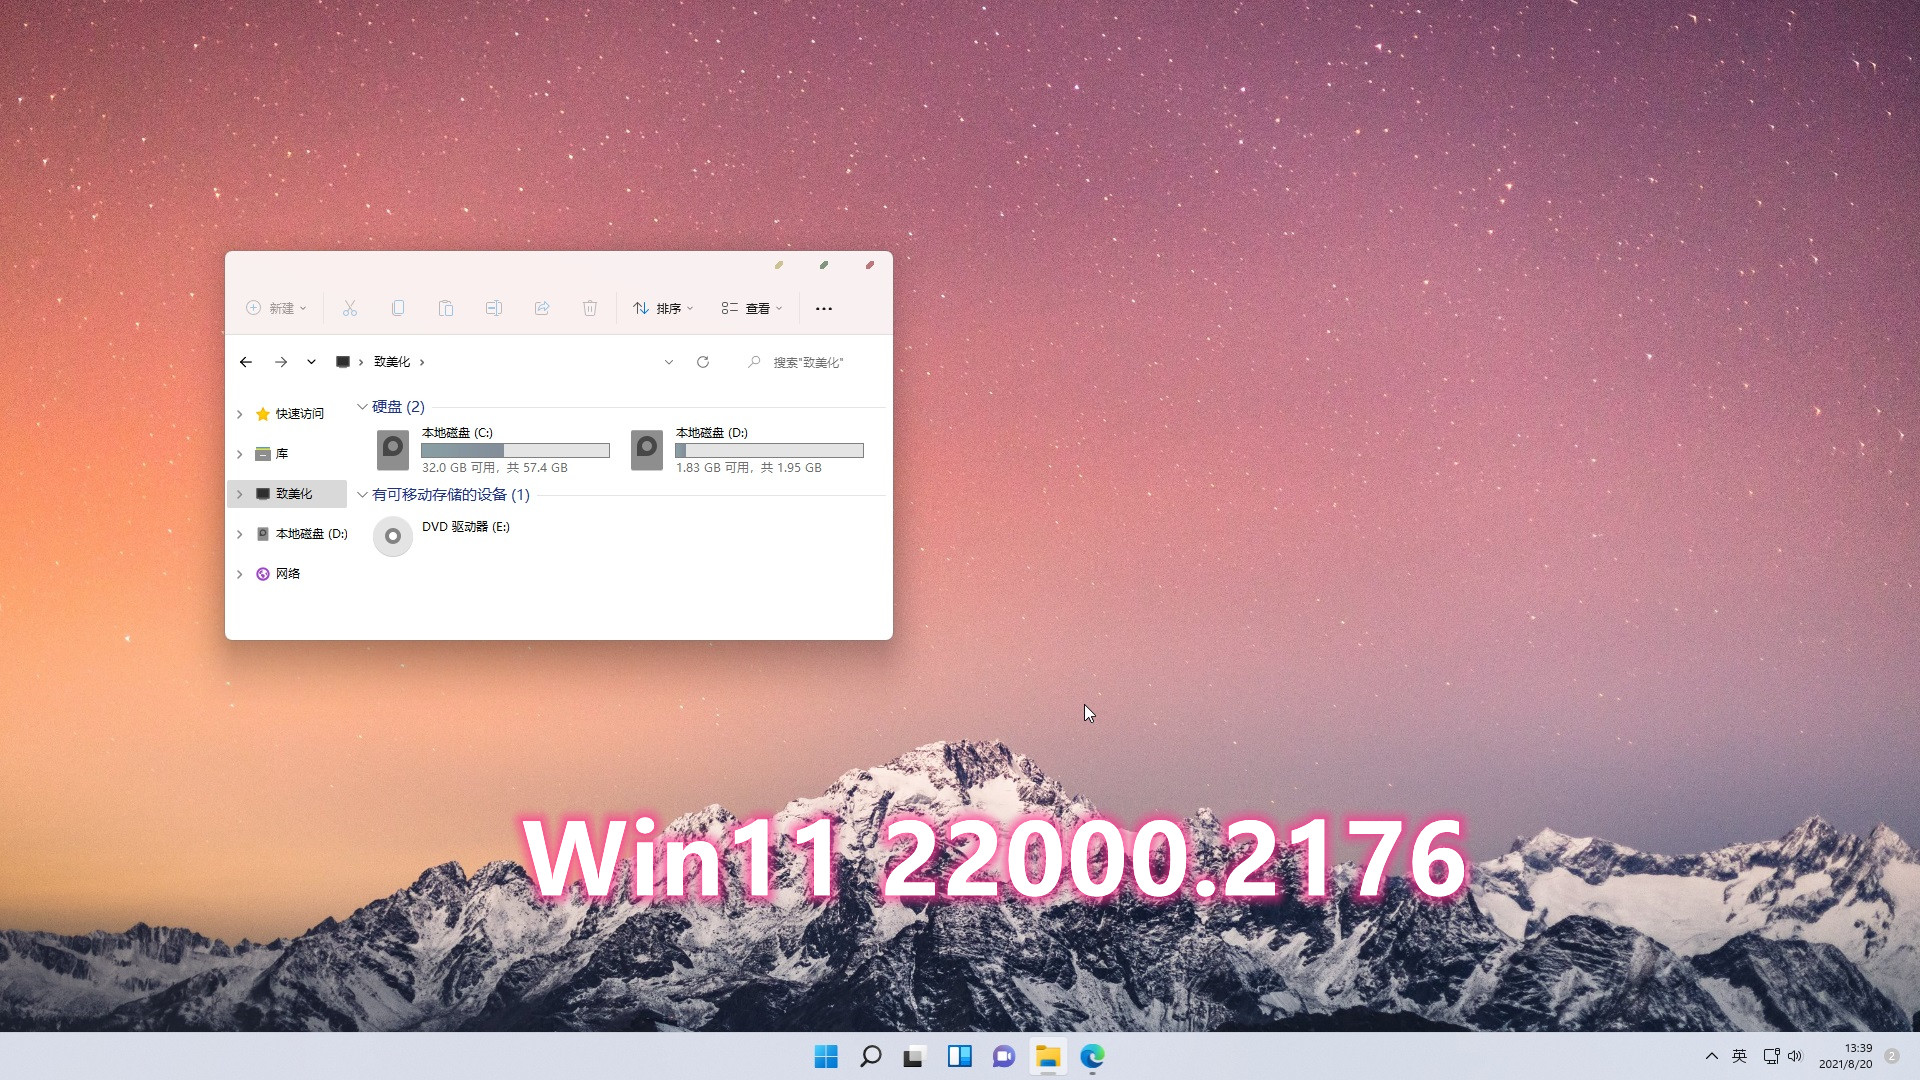1920x1080 pixels.
Task: Click the Delete trash icon
Action: tap(590, 308)
